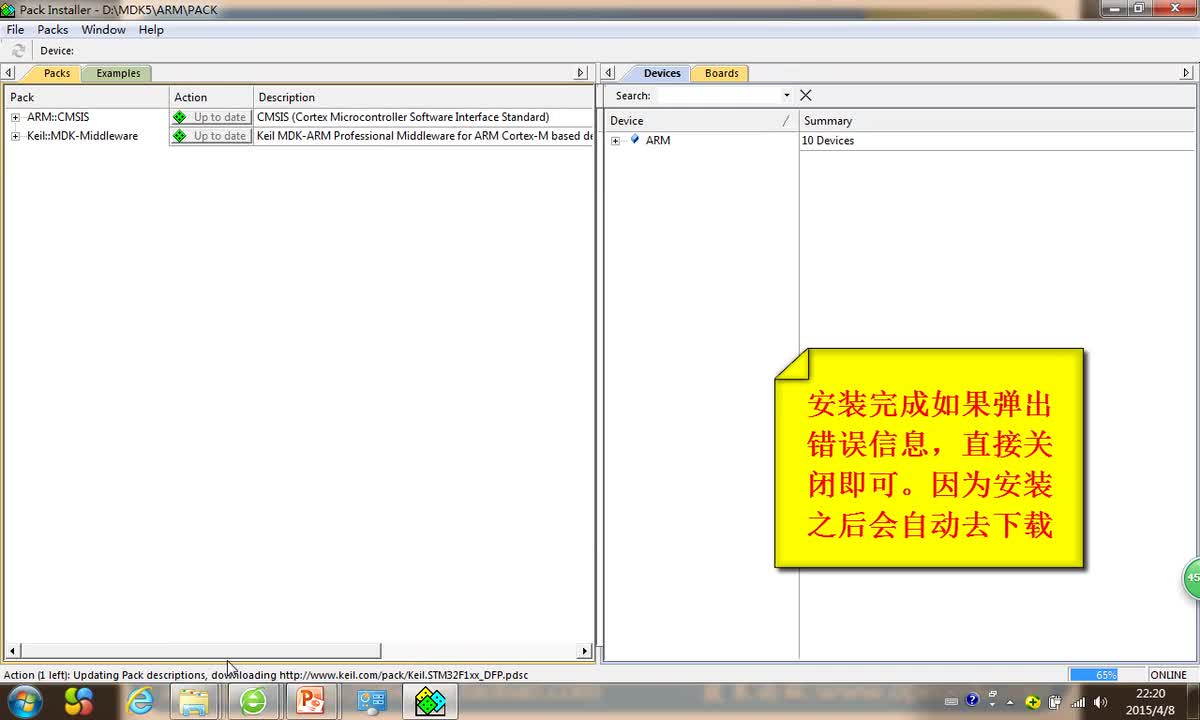Switch to the Boards tab

(x=721, y=73)
